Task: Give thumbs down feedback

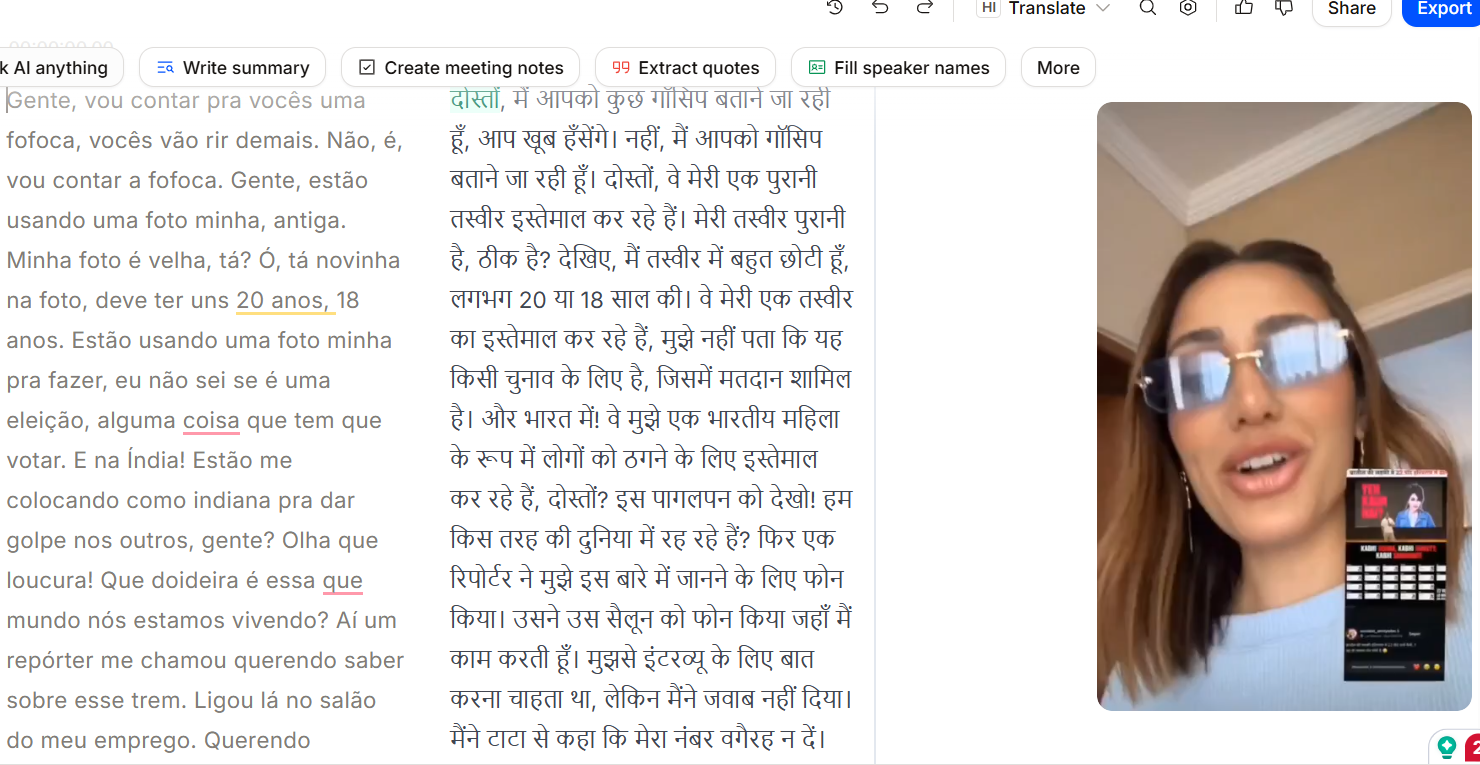Action: click(1284, 8)
